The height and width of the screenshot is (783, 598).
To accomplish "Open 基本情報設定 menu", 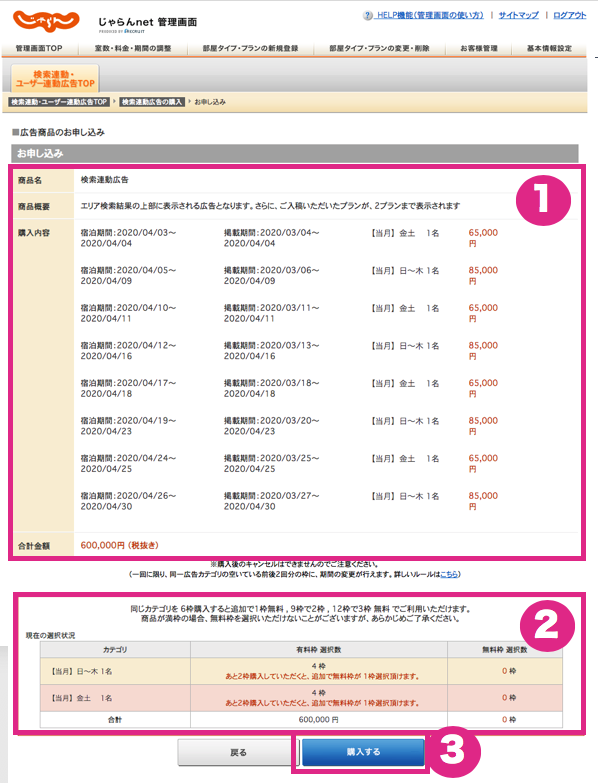I will click(549, 48).
